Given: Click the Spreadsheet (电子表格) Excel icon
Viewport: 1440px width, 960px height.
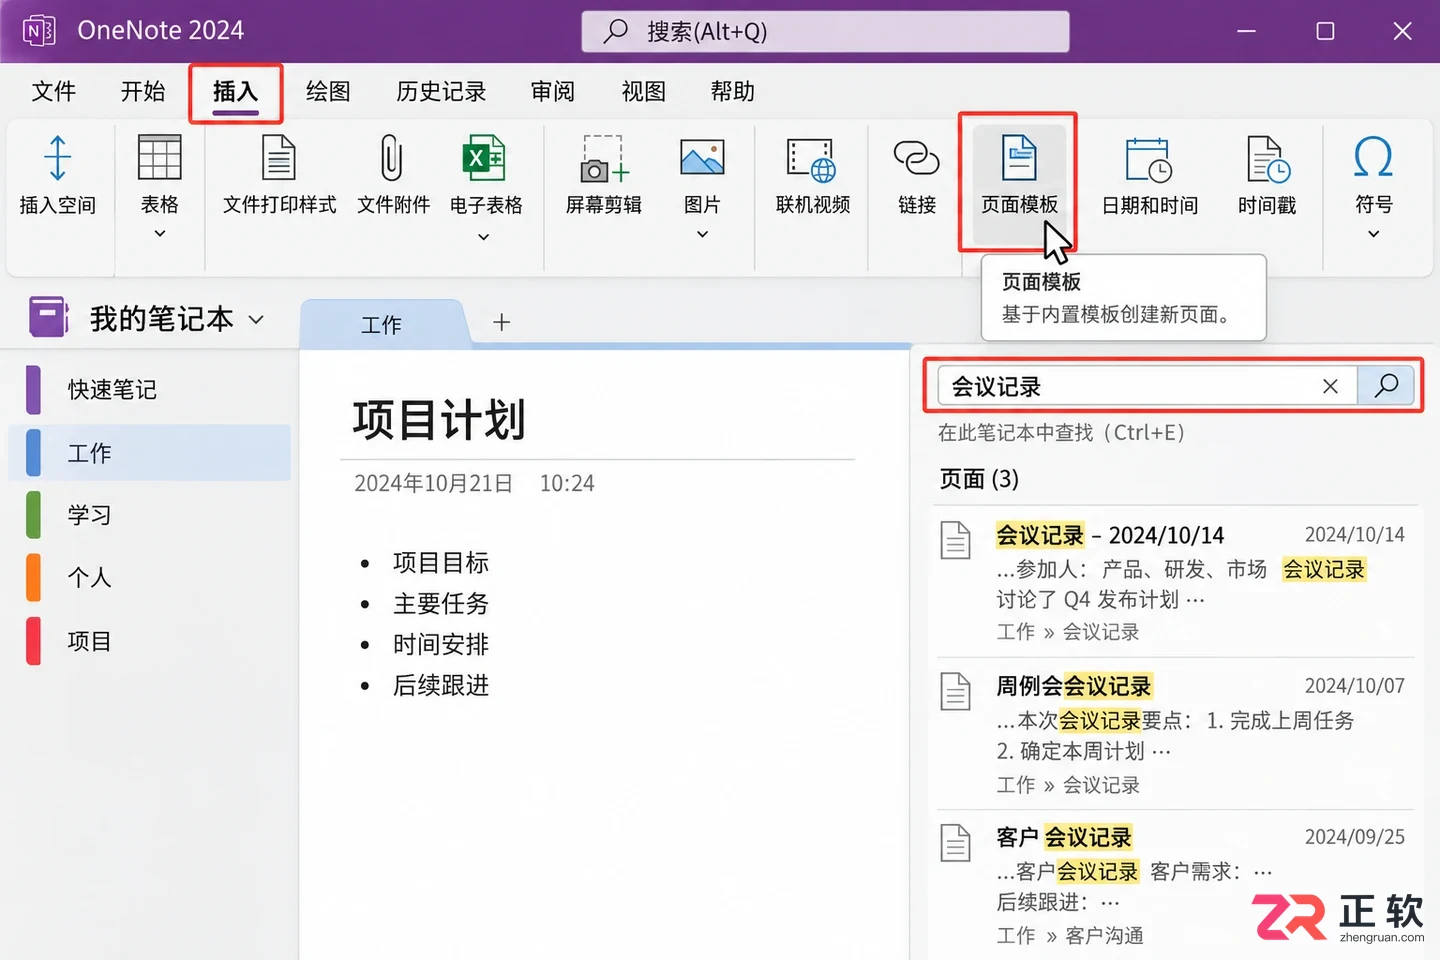Looking at the screenshot, I should pyautogui.click(x=485, y=158).
